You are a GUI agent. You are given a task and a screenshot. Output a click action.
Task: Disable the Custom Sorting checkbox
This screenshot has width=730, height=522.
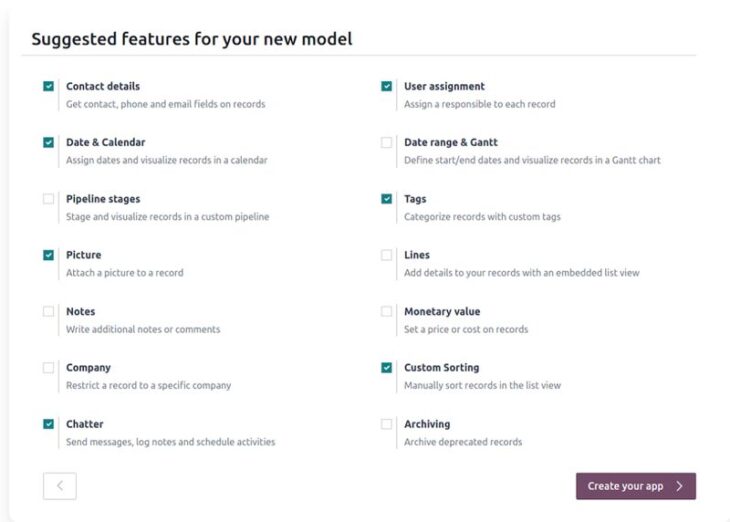387,368
